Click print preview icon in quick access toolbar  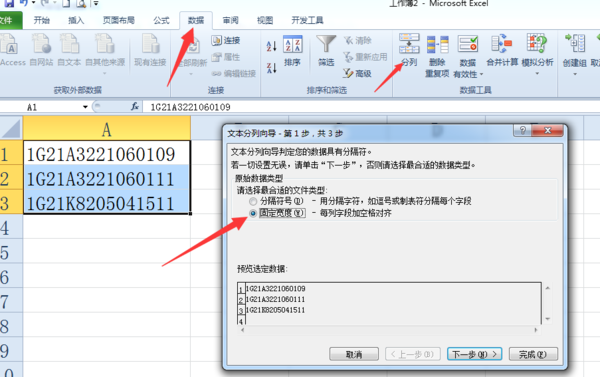[x=81, y=3]
